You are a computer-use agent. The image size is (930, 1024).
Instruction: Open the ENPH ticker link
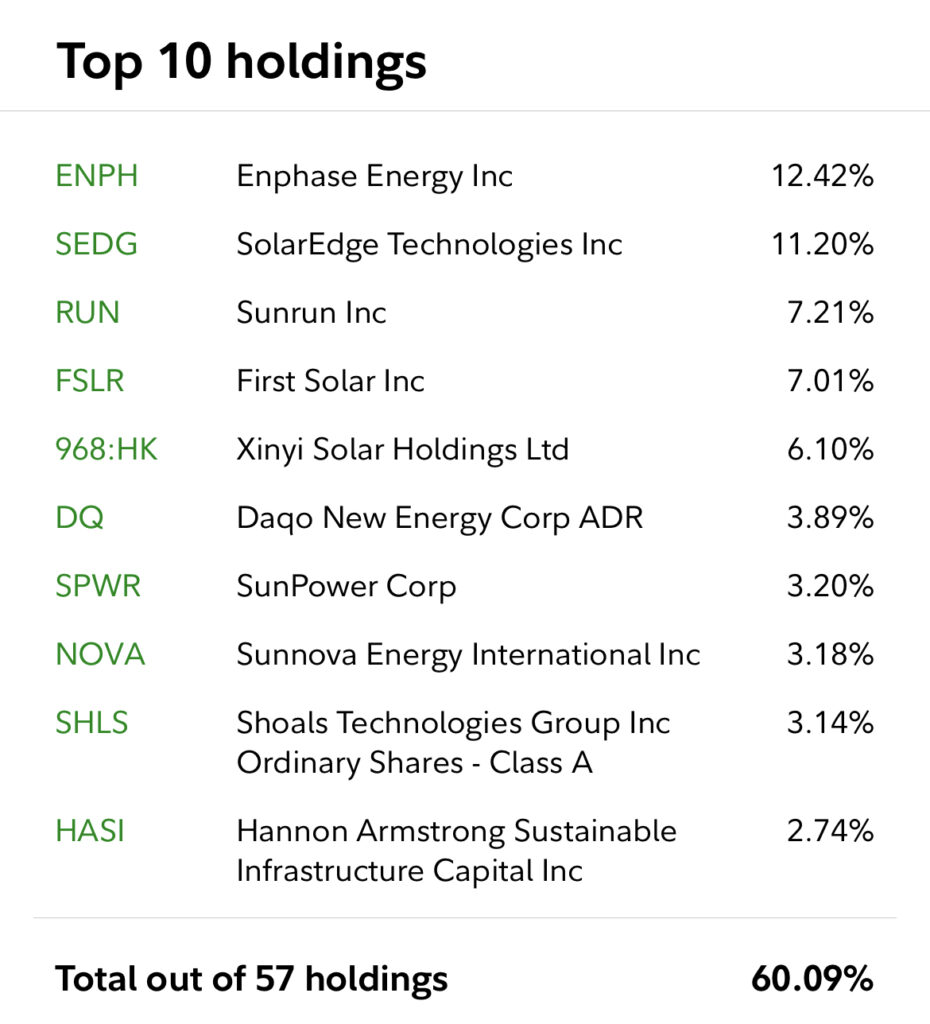point(97,176)
